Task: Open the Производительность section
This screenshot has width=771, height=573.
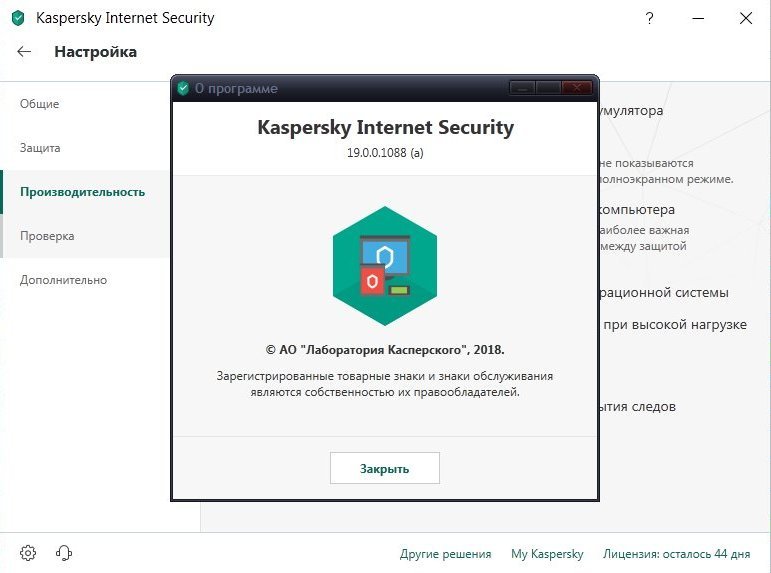Action: click(x=83, y=192)
